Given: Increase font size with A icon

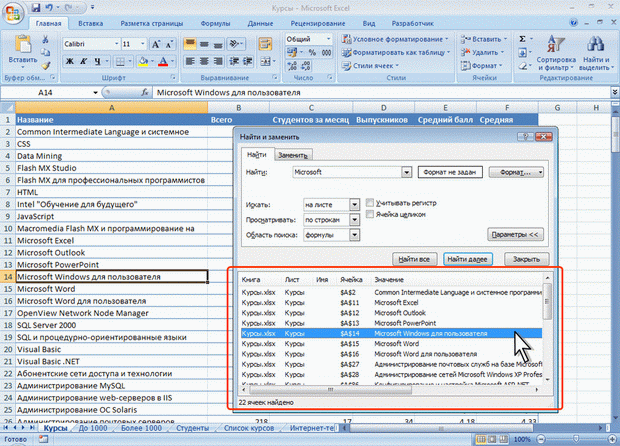Looking at the screenshot, I should (x=156, y=44).
